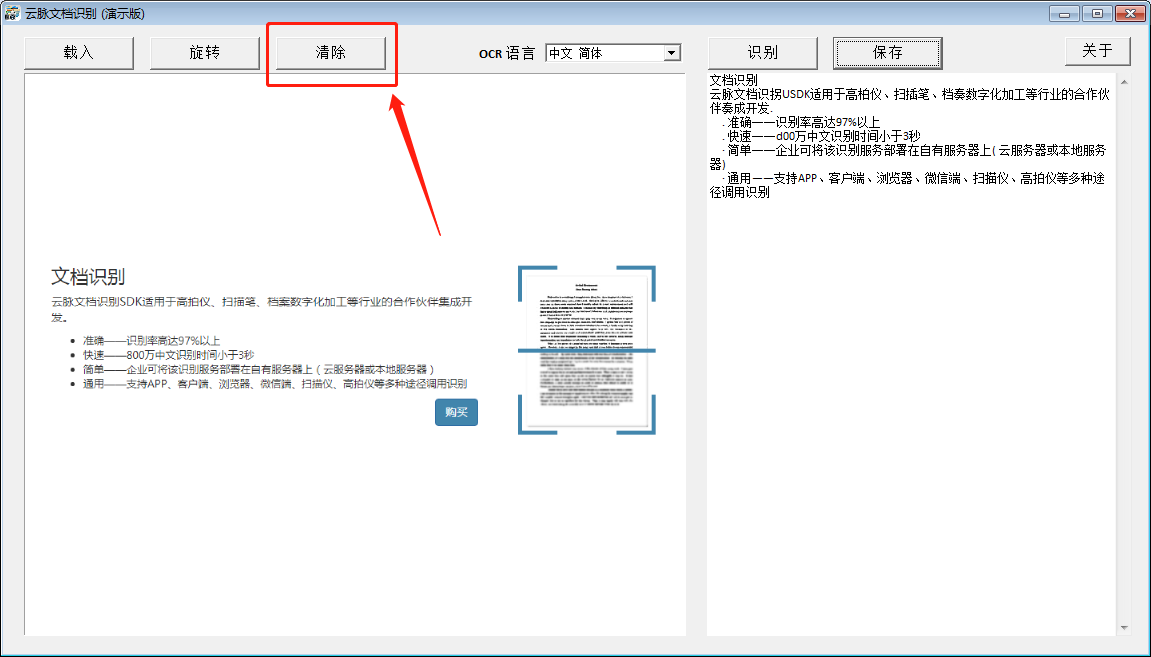Close the 云脉文档识别 window
Screen dimensions: 1151x657
pyautogui.click(x=1130, y=13)
